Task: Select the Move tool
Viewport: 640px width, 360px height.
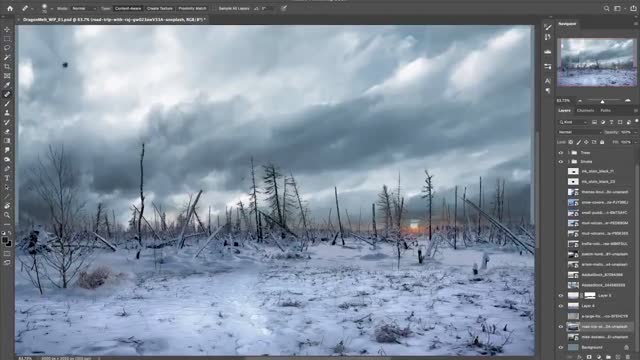Action: click(x=7, y=29)
